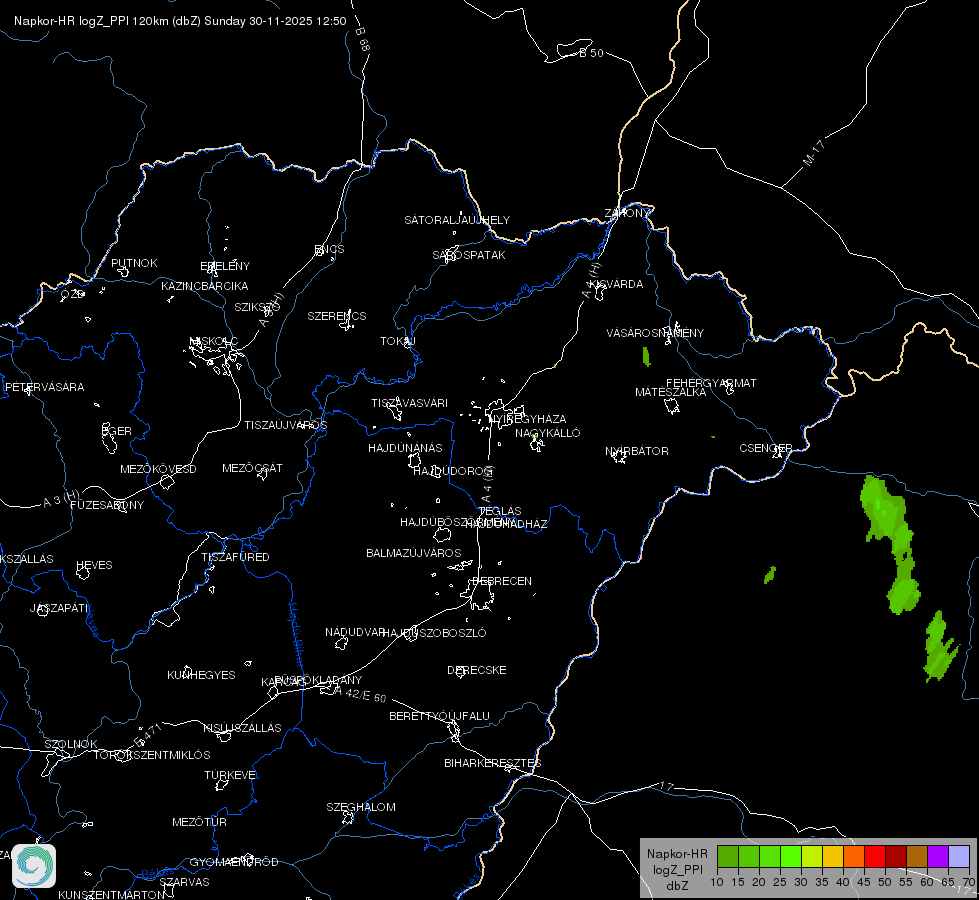Click the GYOMAENDRŐD label
The width and height of the screenshot is (979, 900).
click(234, 862)
